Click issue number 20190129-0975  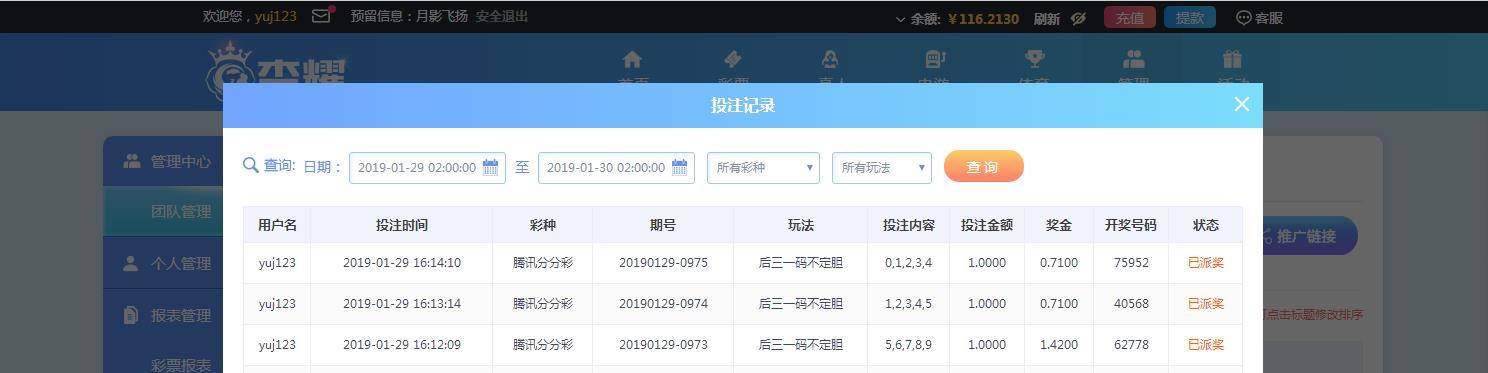point(663,263)
